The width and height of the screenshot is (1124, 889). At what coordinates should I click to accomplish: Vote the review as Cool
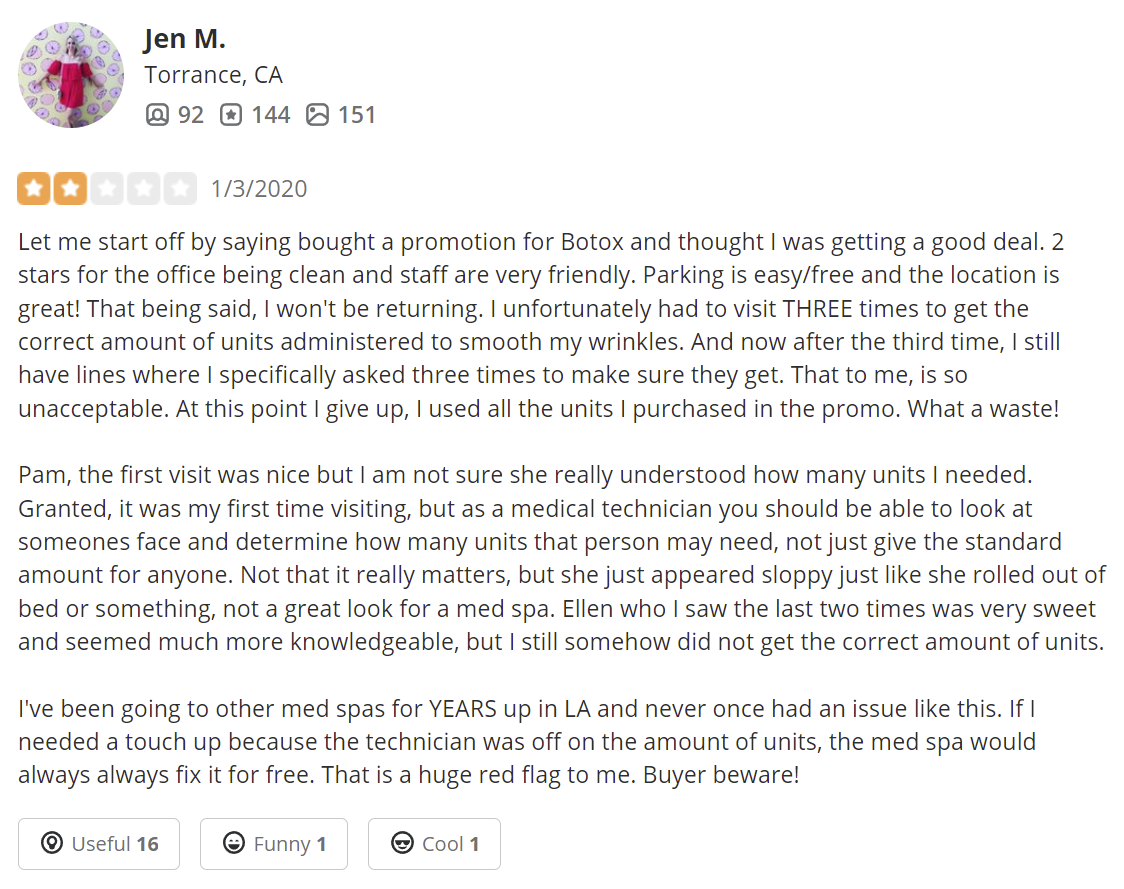pos(434,844)
